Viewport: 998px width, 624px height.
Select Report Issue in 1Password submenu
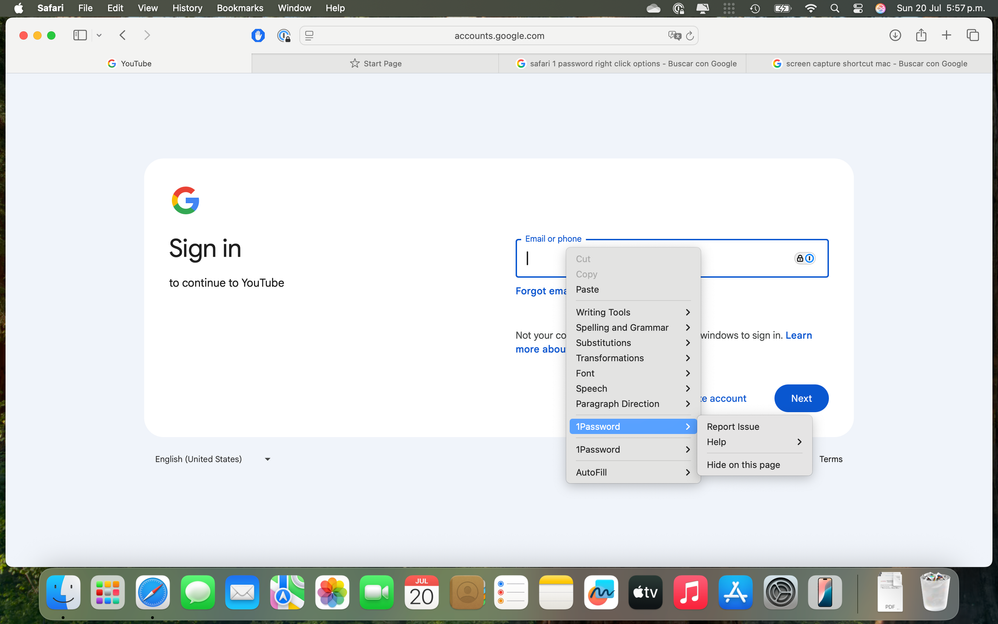[754, 427]
